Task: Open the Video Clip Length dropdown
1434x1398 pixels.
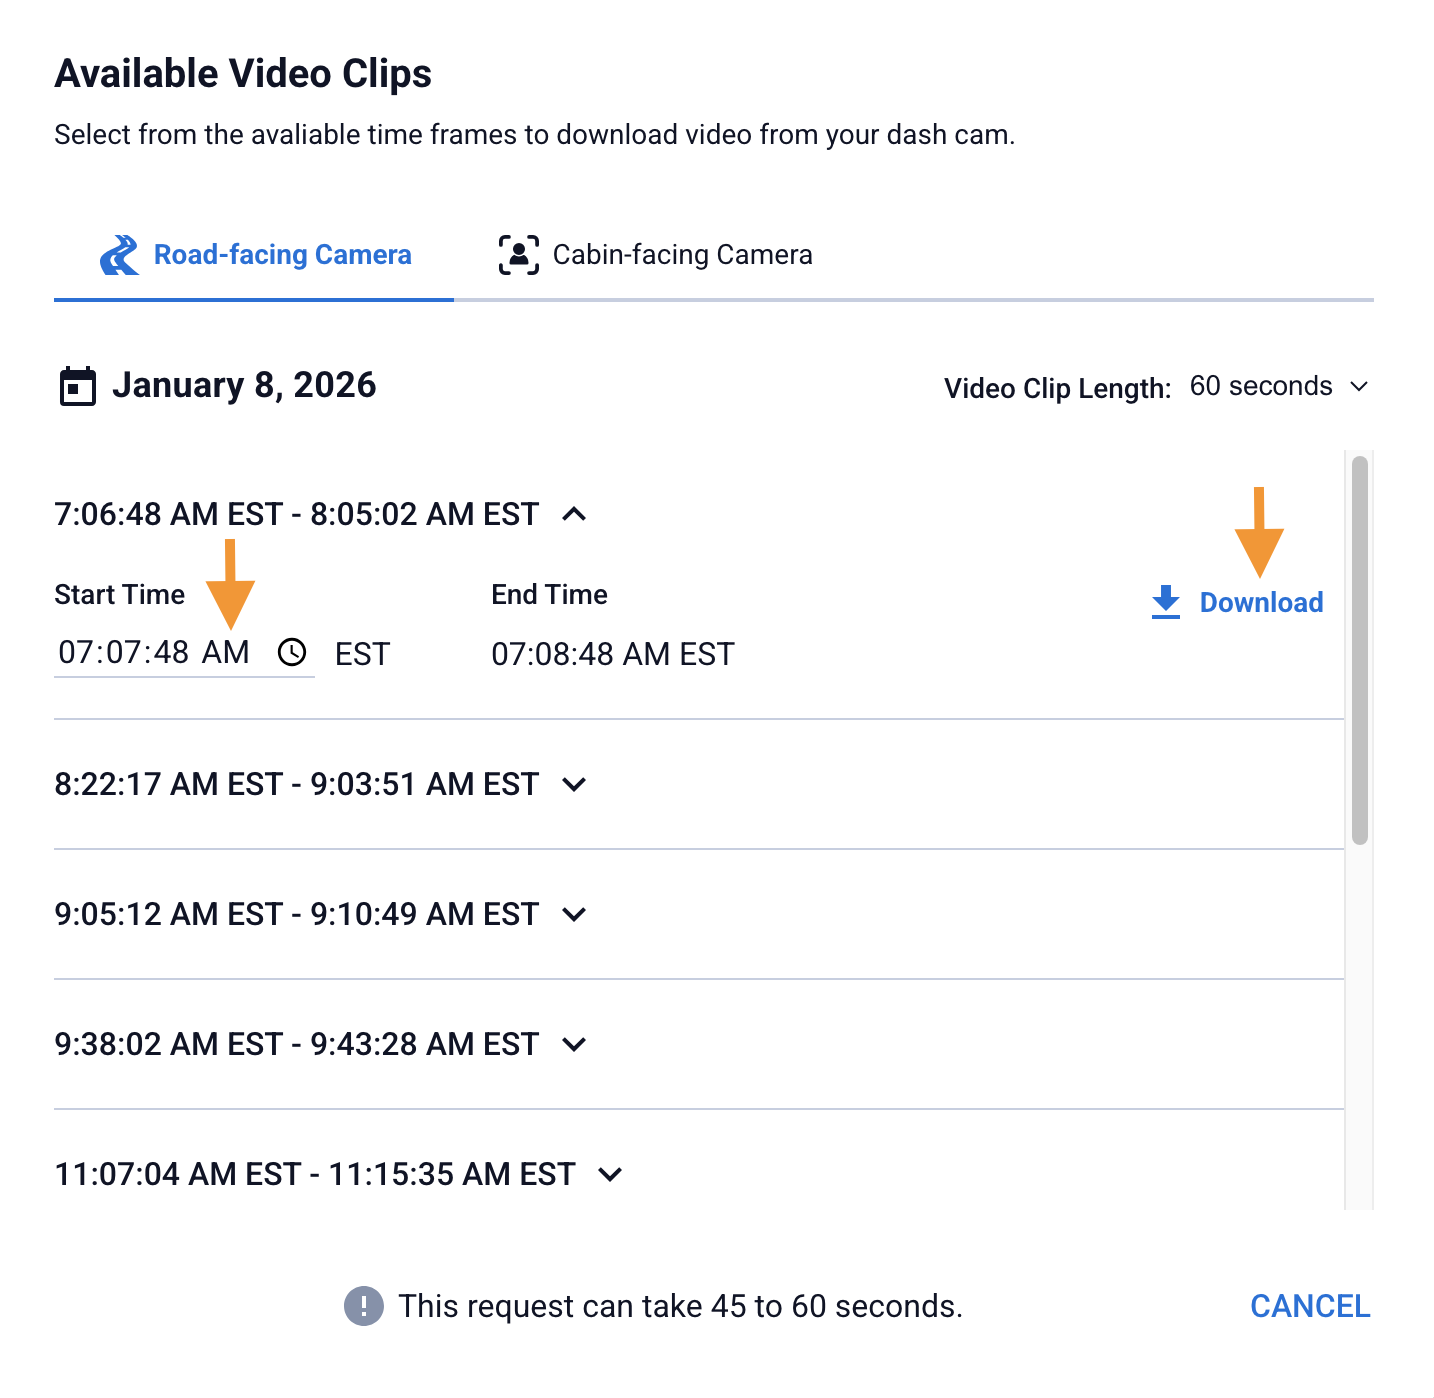Action: [x=1359, y=387]
